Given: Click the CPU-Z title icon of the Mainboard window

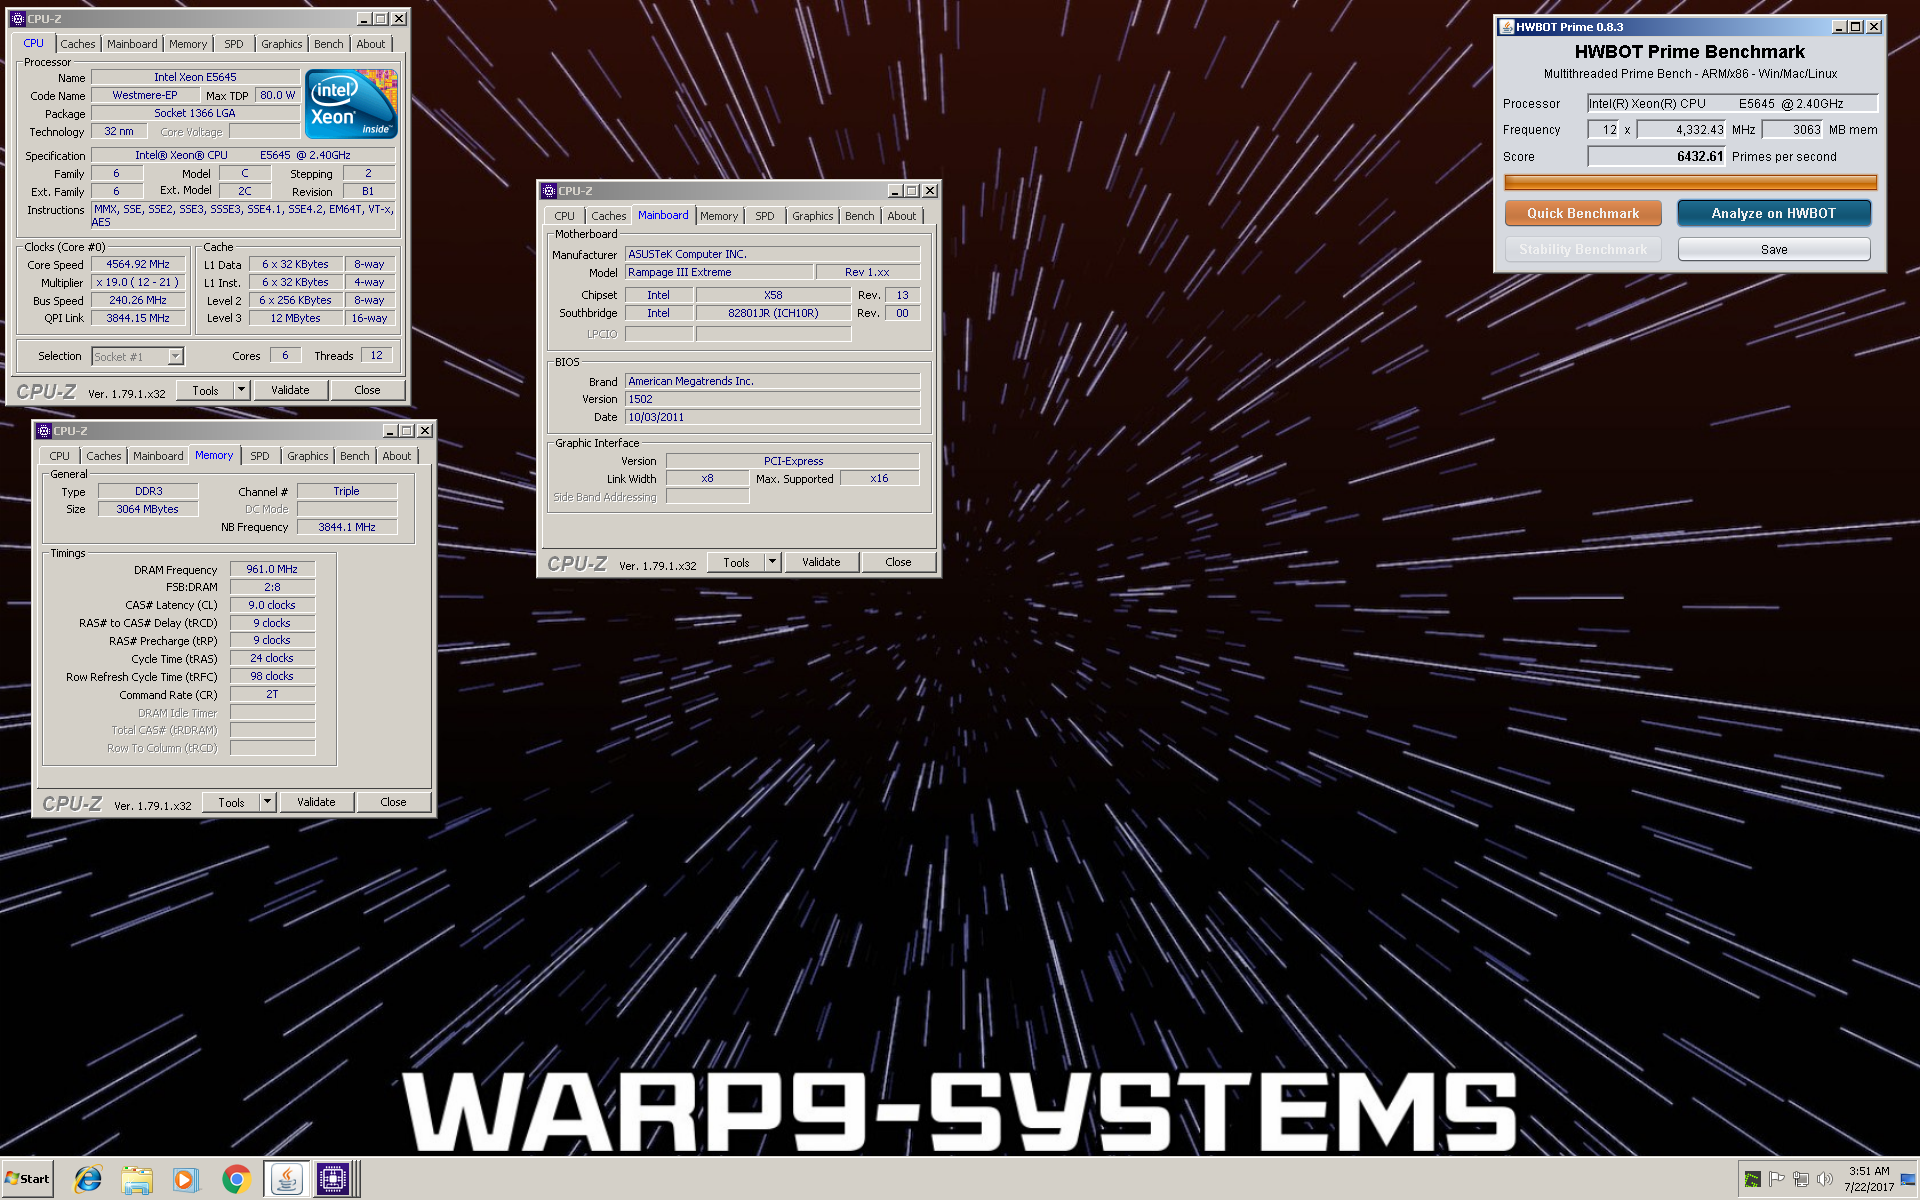Looking at the screenshot, I should coord(548,191).
